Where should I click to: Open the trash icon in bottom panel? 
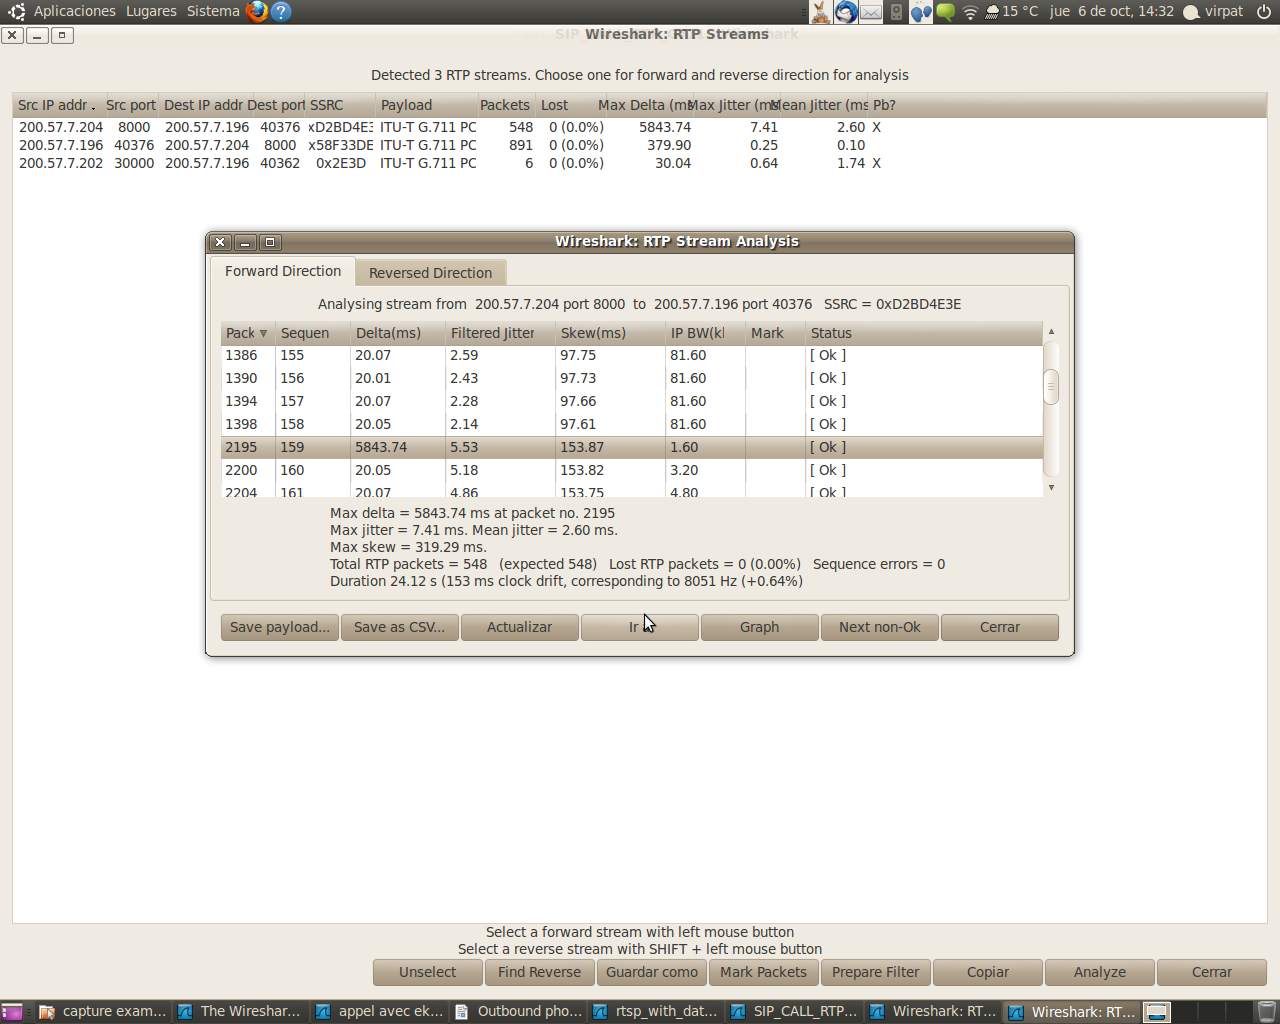click(x=1266, y=1012)
